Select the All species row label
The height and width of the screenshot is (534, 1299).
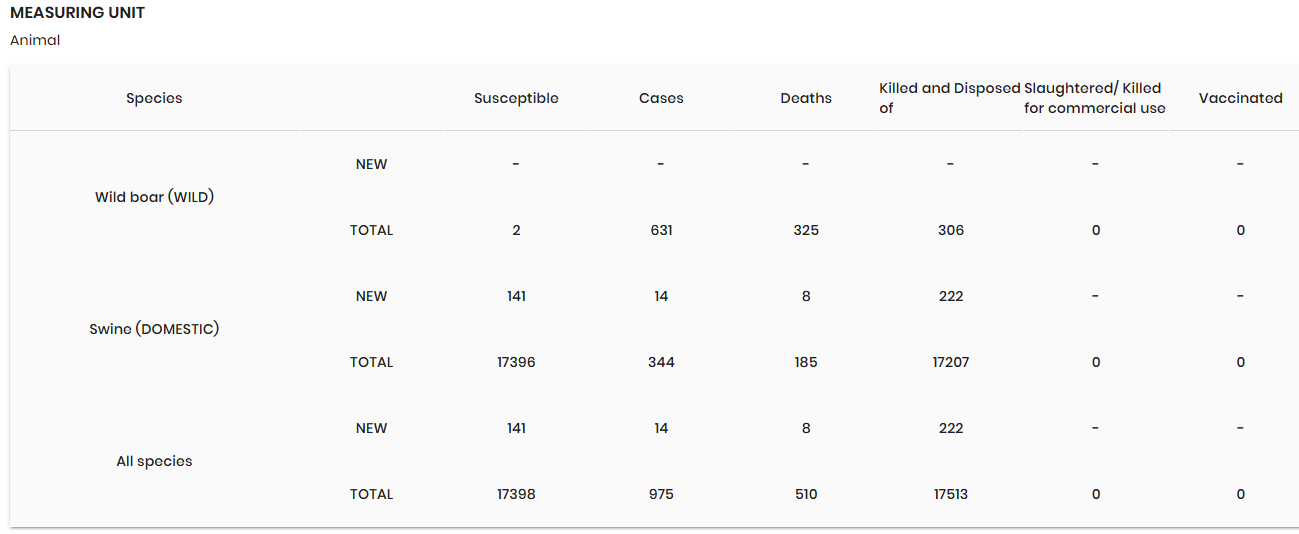(154, 461)
